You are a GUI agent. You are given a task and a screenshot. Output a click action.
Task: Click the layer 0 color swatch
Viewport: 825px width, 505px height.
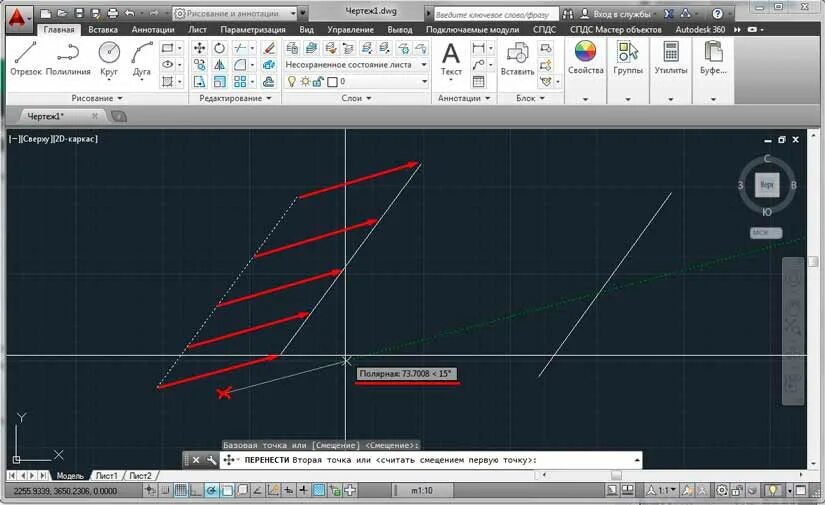(x=333, y=82)
